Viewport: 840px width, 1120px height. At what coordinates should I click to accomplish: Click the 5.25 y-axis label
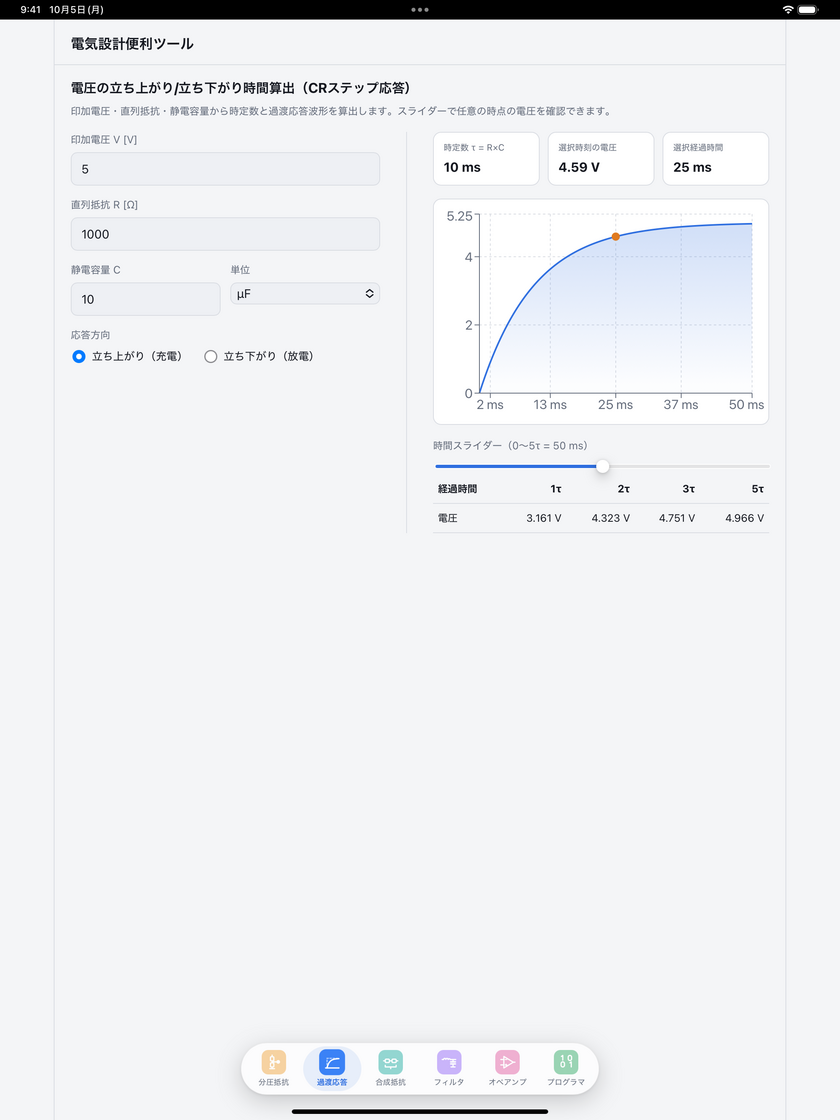459,216
